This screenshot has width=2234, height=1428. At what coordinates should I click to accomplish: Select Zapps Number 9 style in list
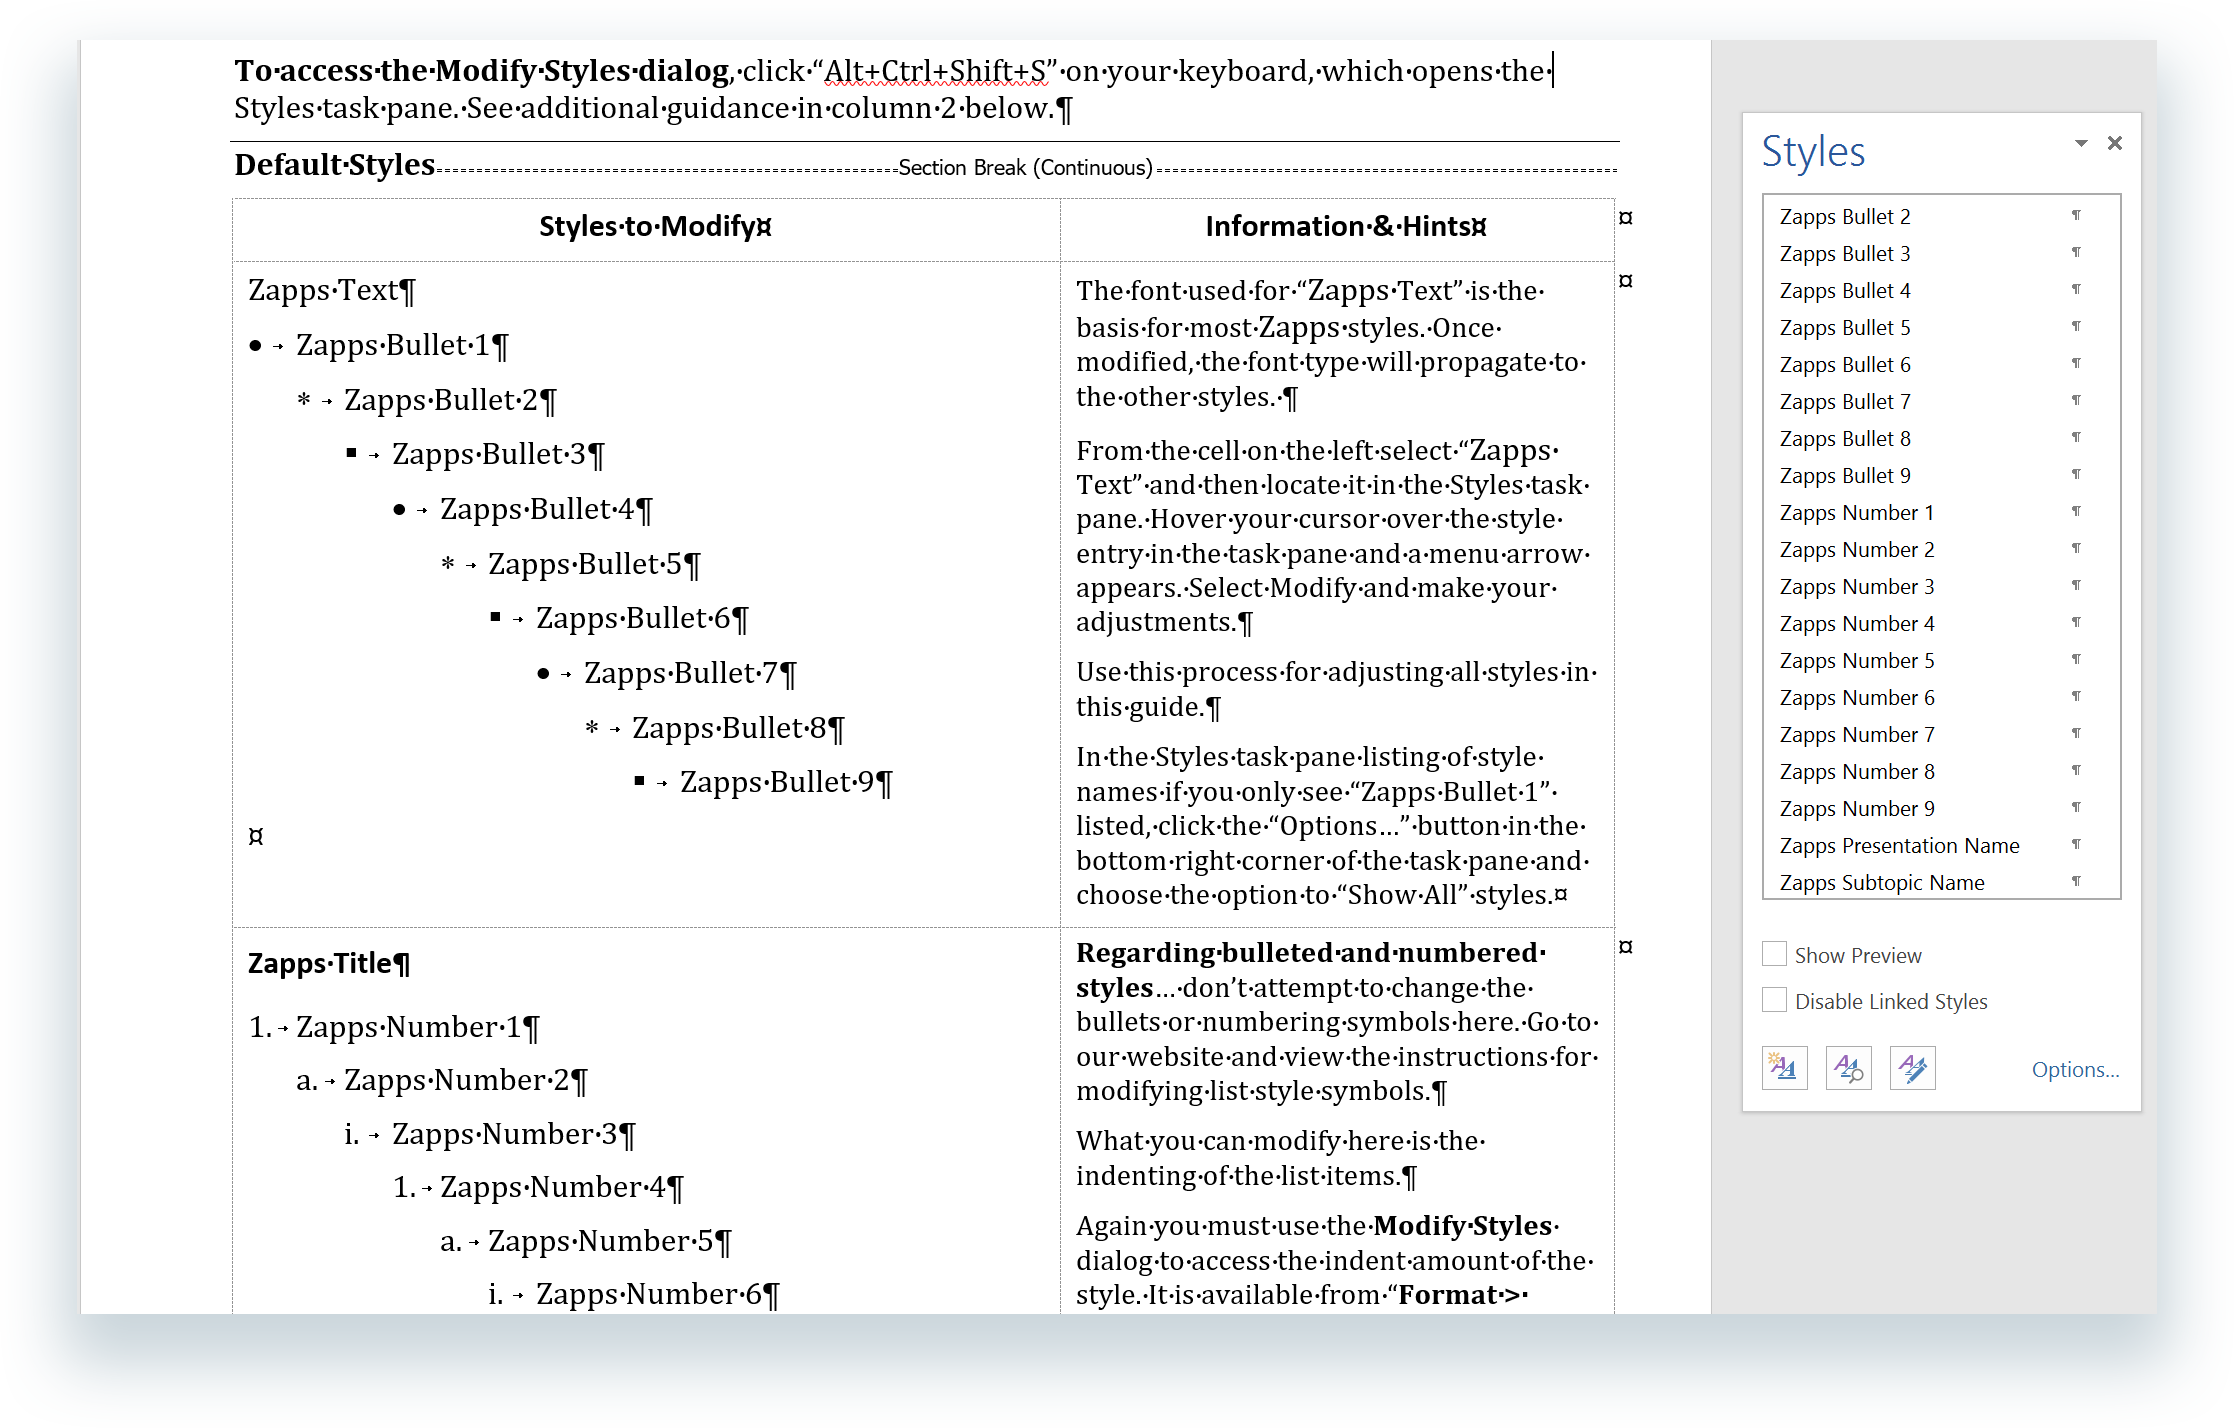coord(1940,808)
